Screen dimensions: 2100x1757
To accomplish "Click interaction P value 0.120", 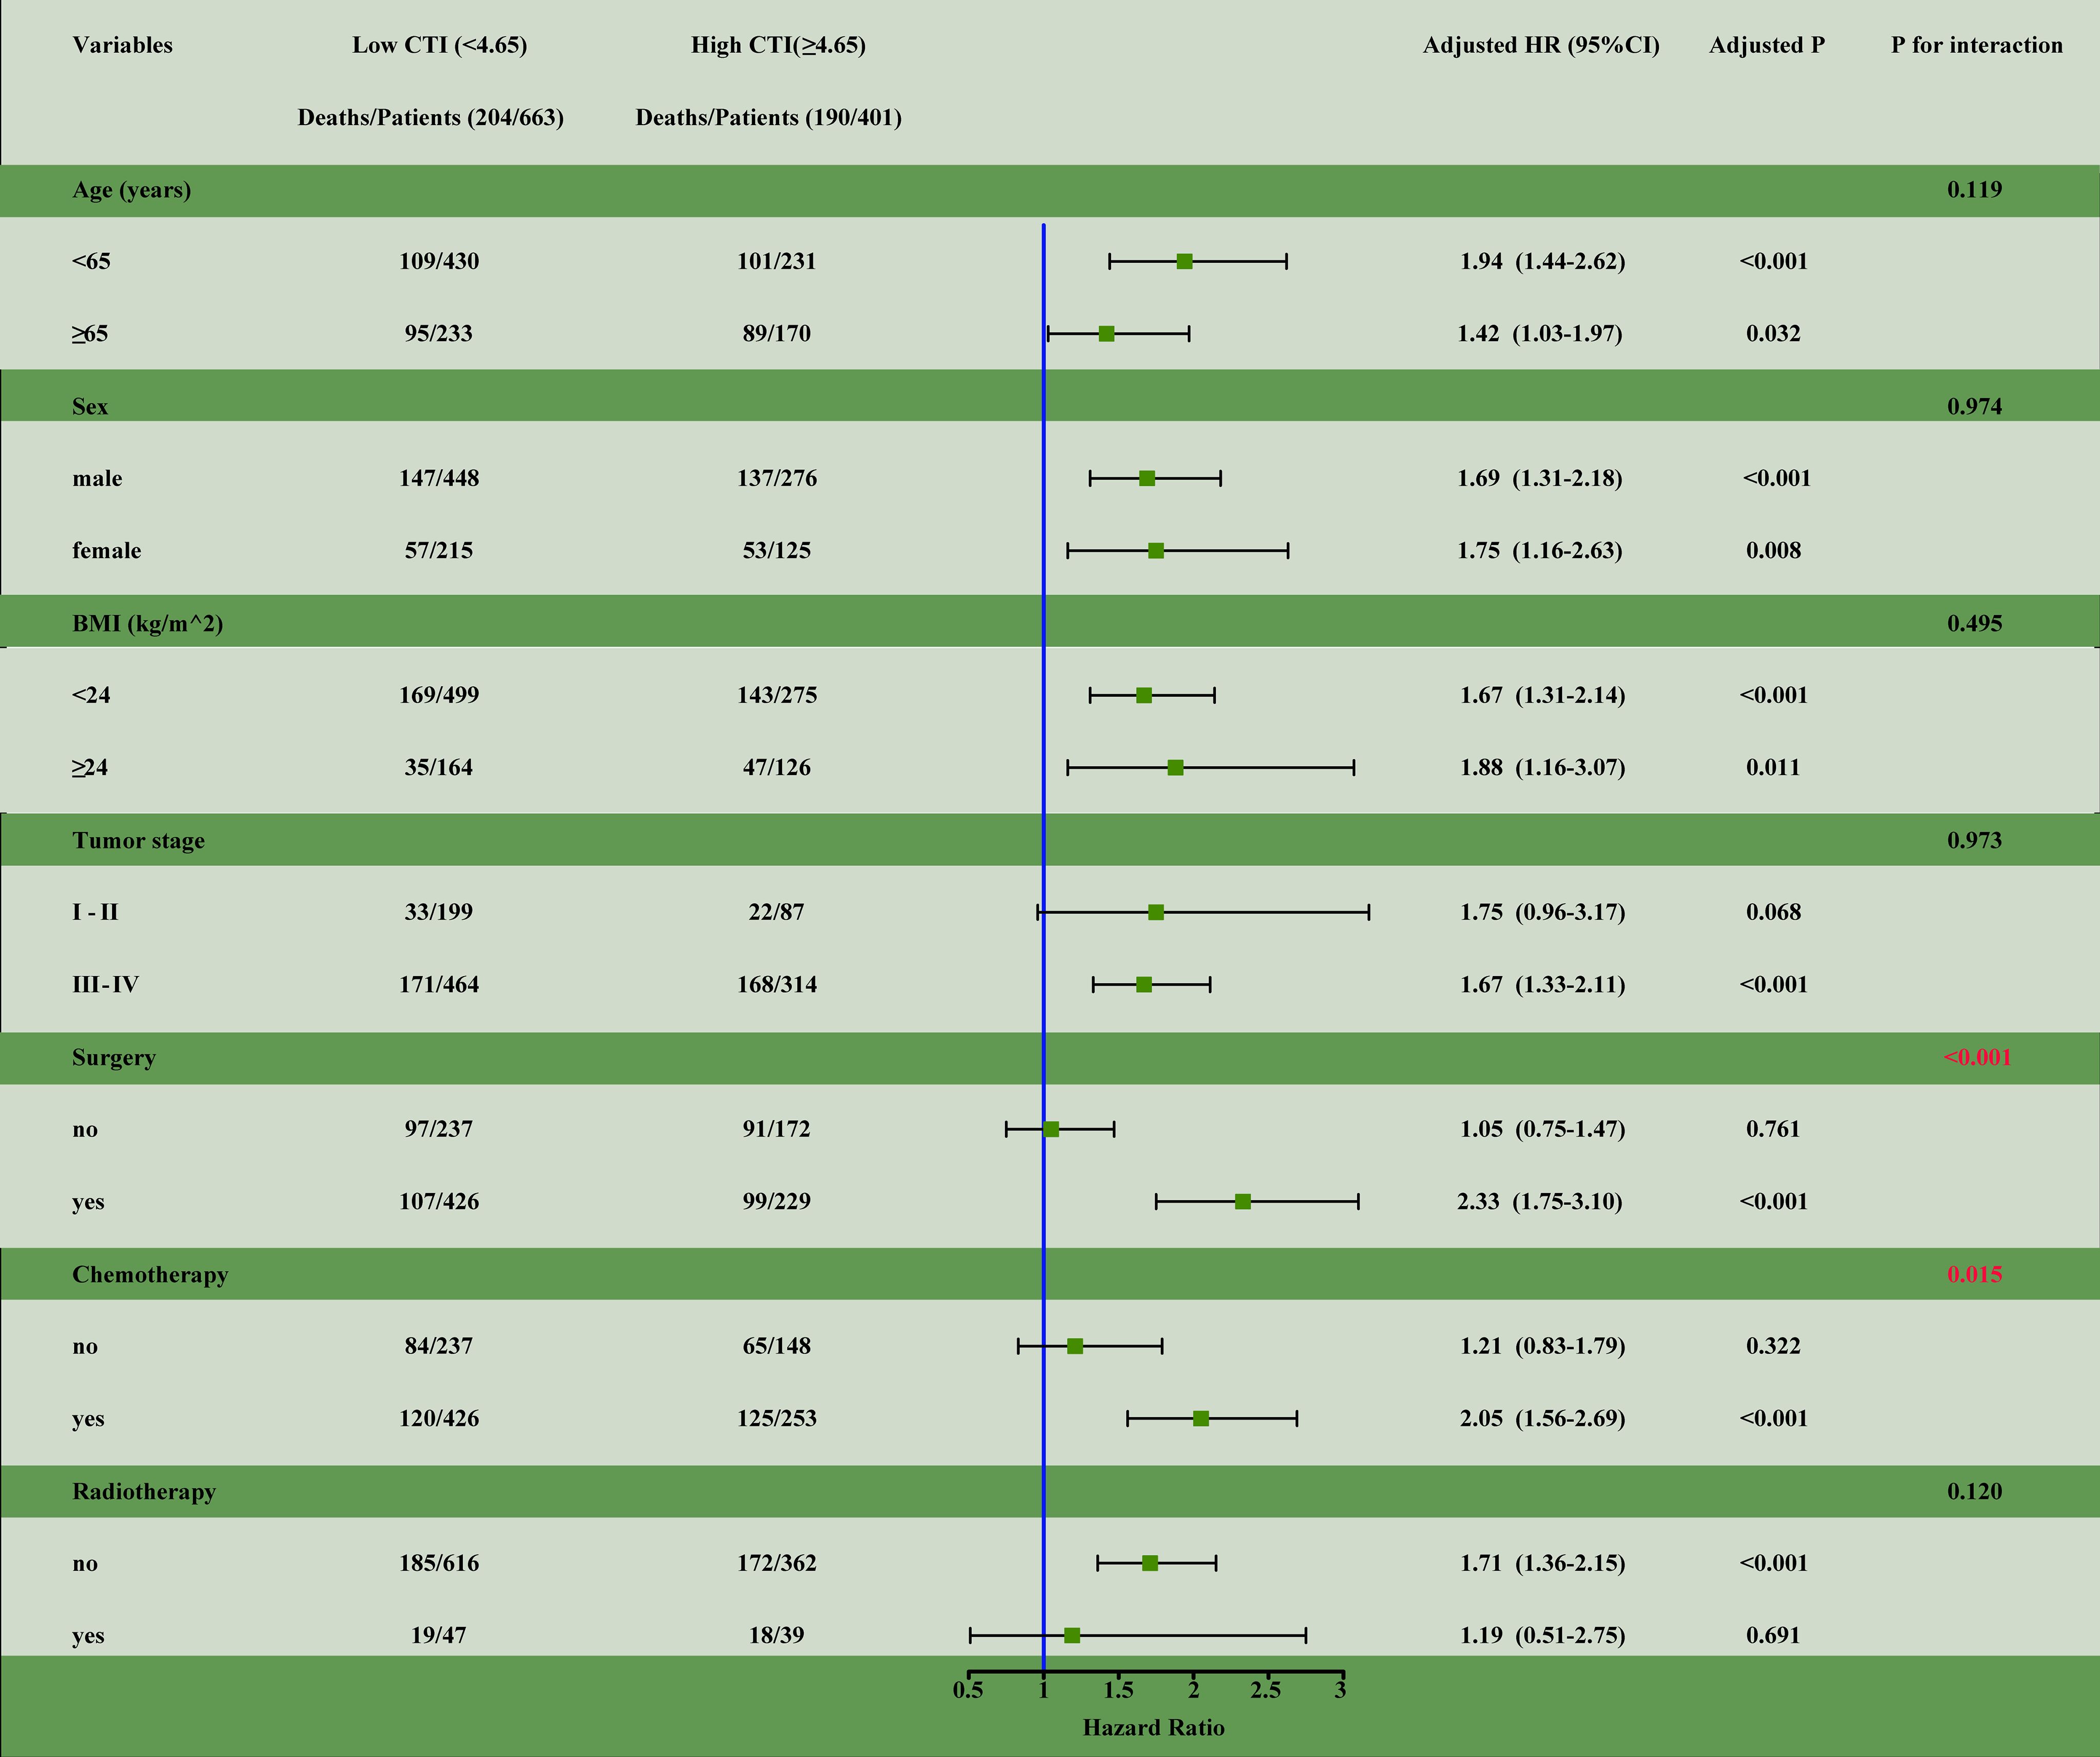I will pyautogui.click(x=1974, y=1492).
